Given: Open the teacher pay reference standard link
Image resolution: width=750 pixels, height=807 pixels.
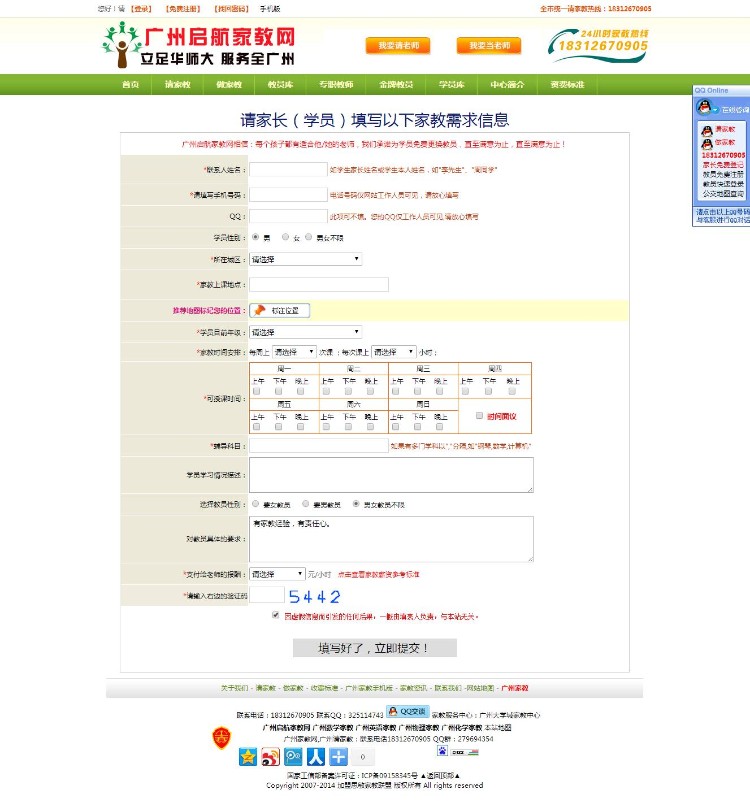Looking at the screenshot, I should [378, 574].
